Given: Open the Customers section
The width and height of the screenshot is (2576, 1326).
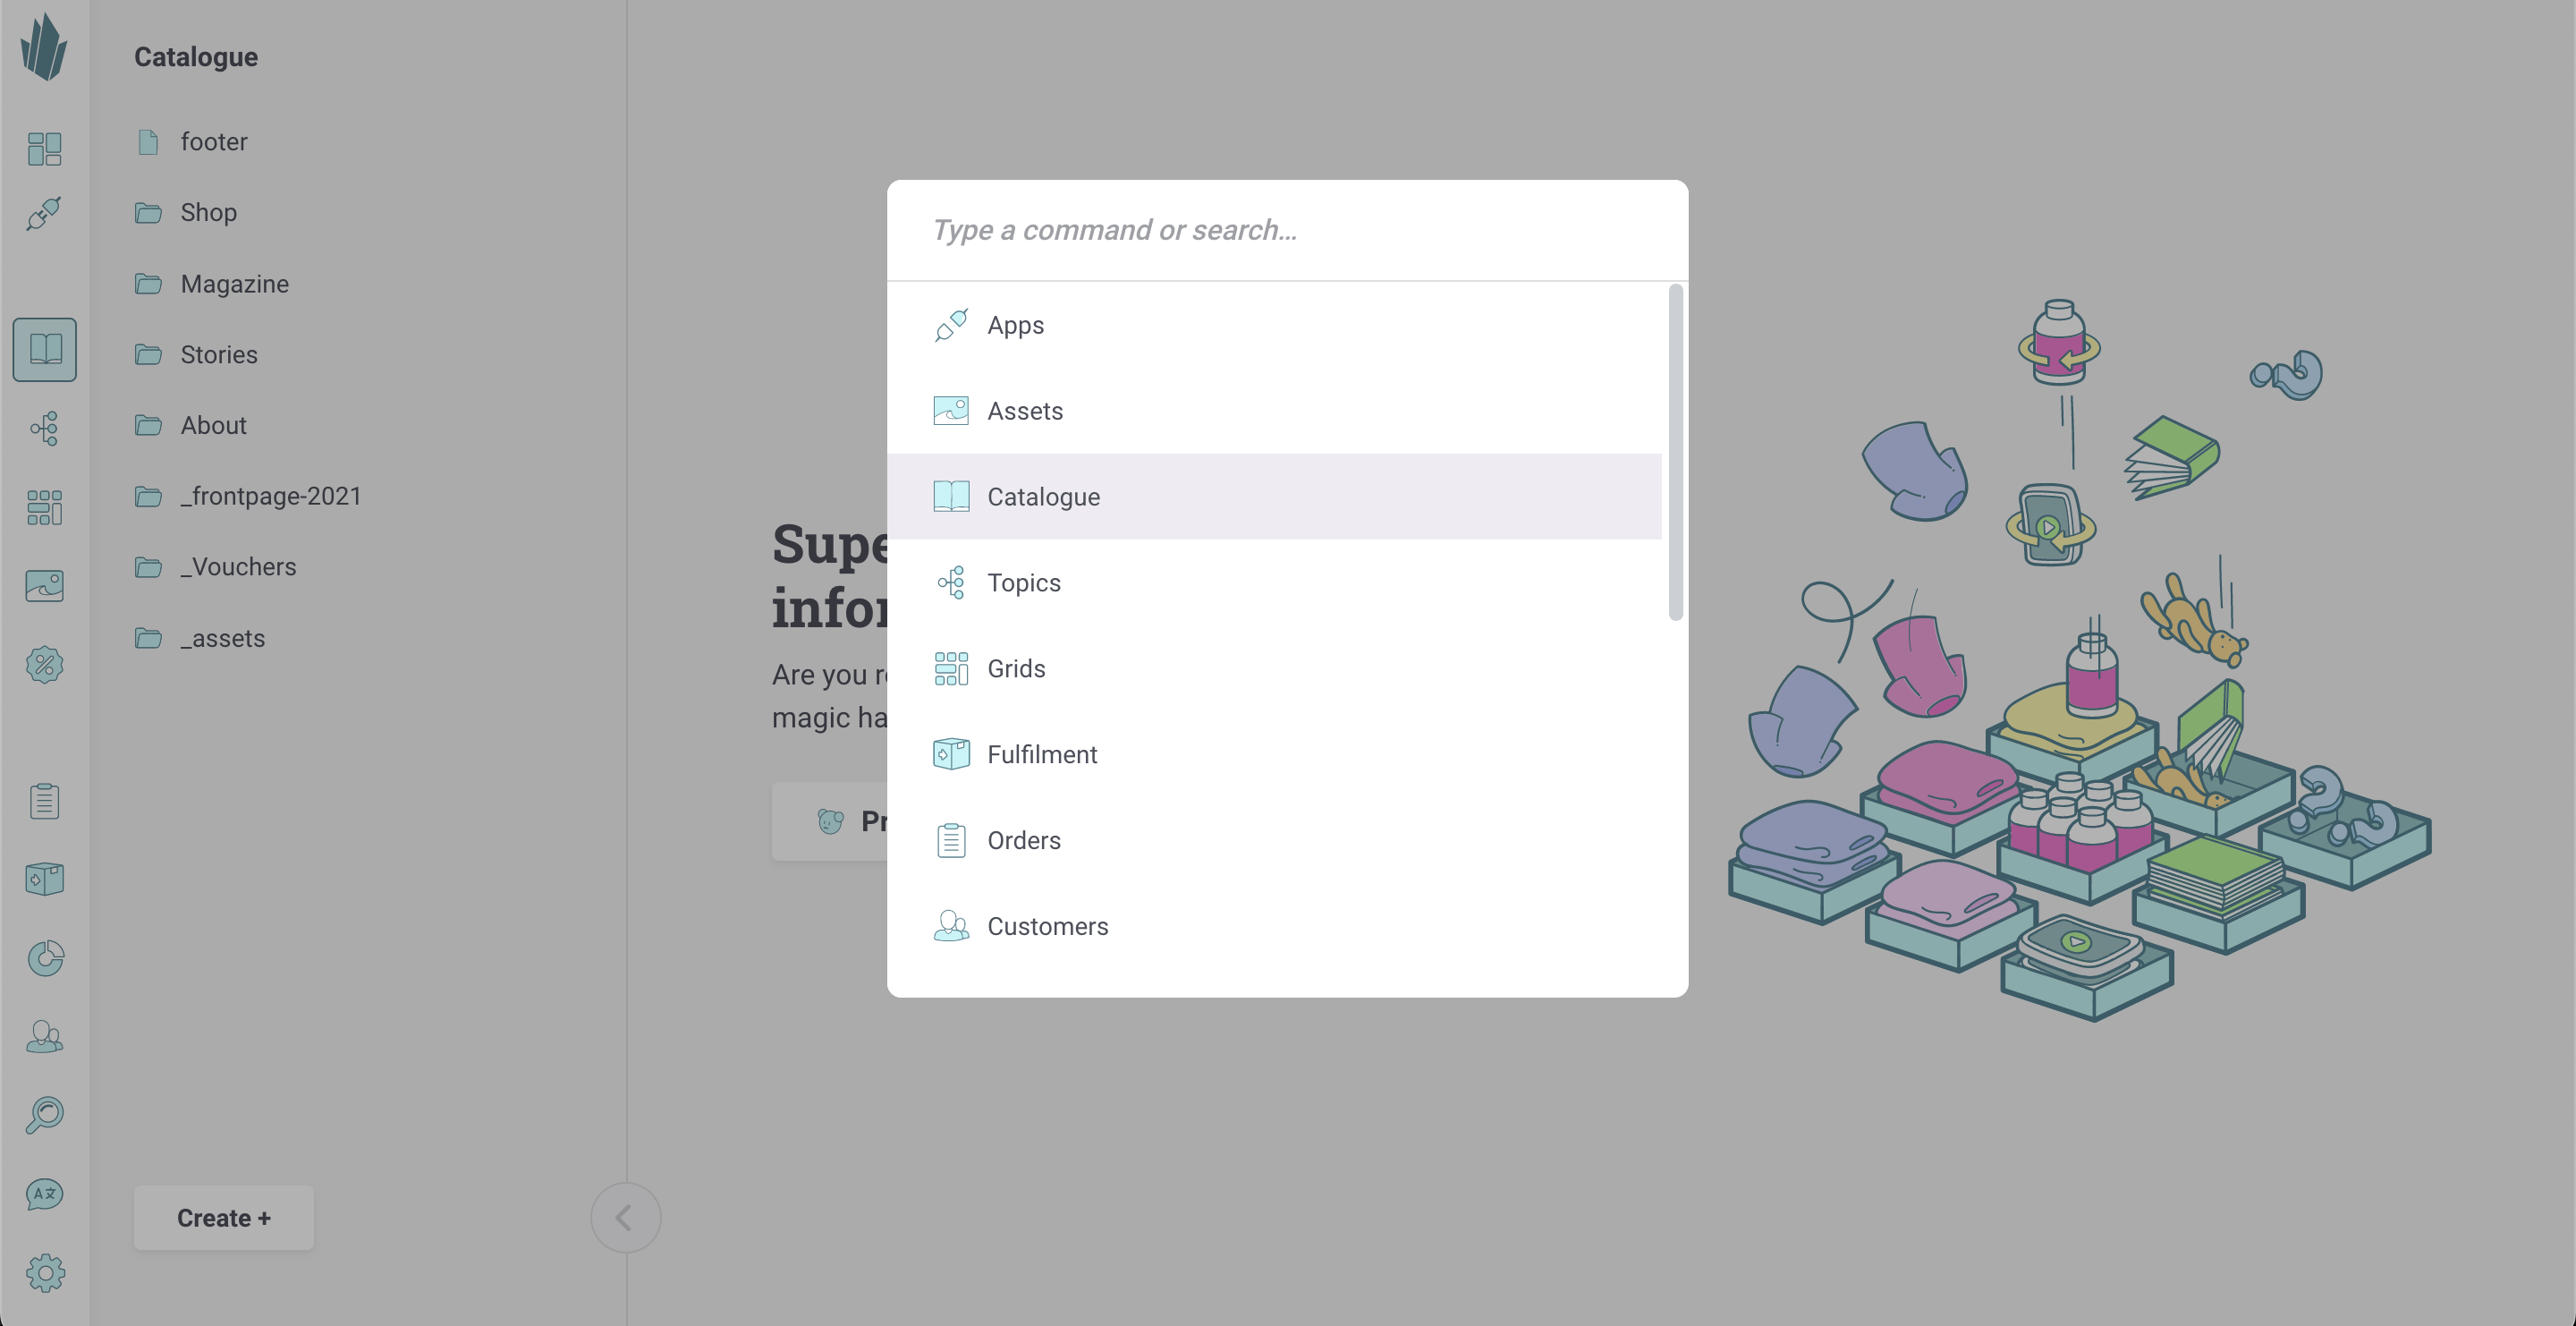Looking at the screenshot, I should point(1048,927).
